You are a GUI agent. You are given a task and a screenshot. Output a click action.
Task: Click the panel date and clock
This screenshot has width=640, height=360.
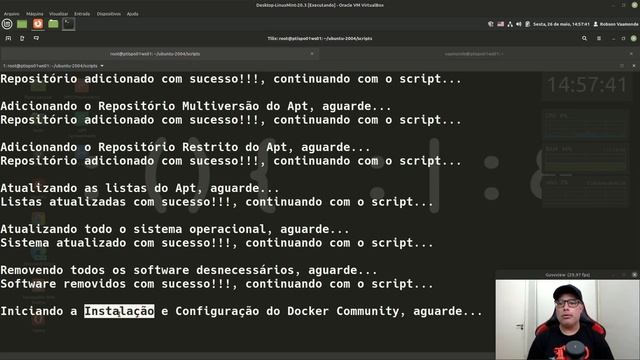pos(561,24)
